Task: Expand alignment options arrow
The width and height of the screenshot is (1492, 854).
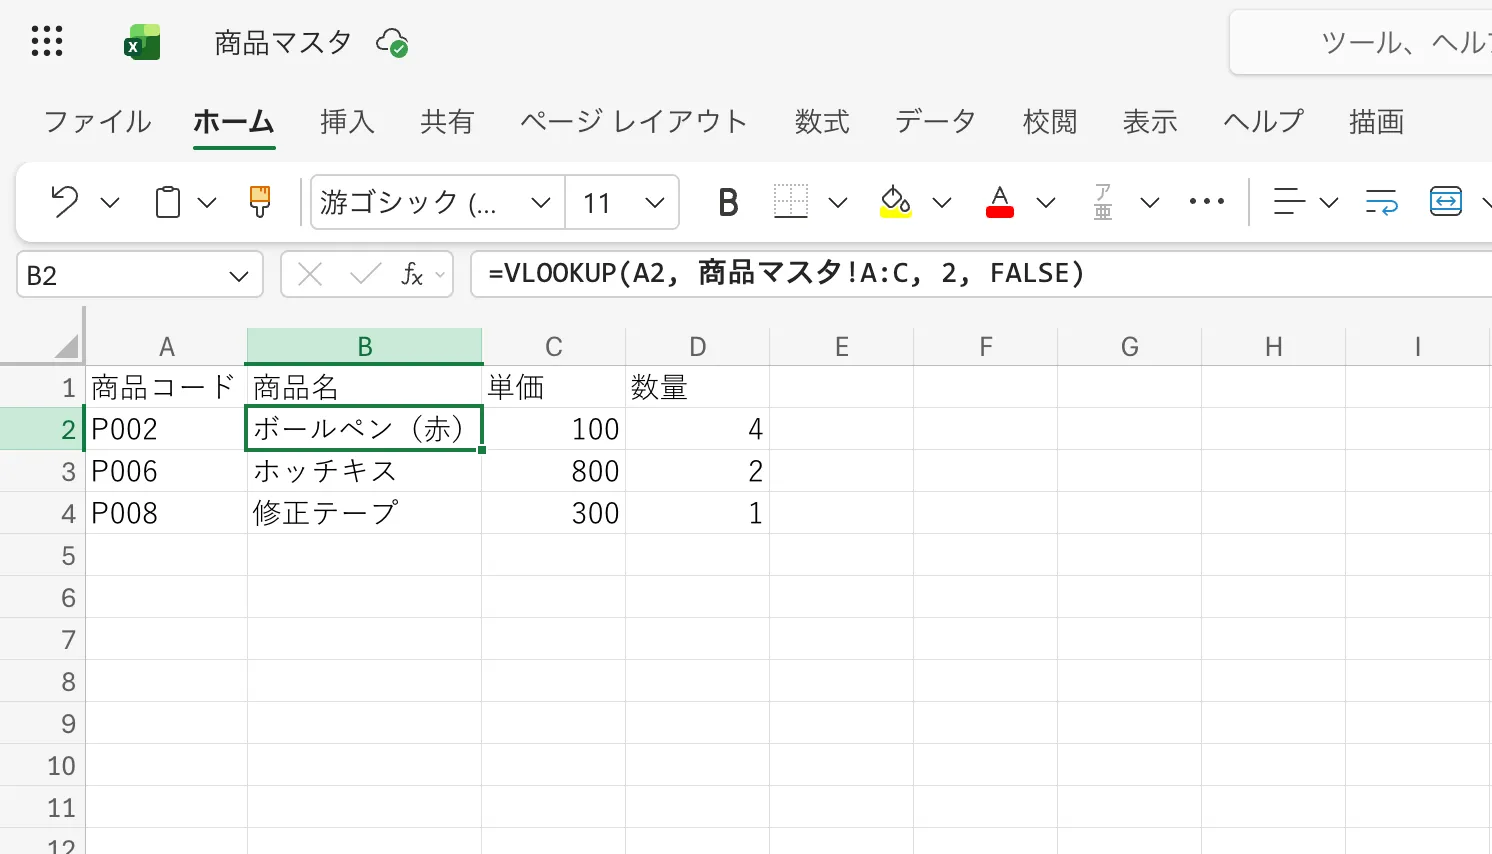Action: (1329, 203)
